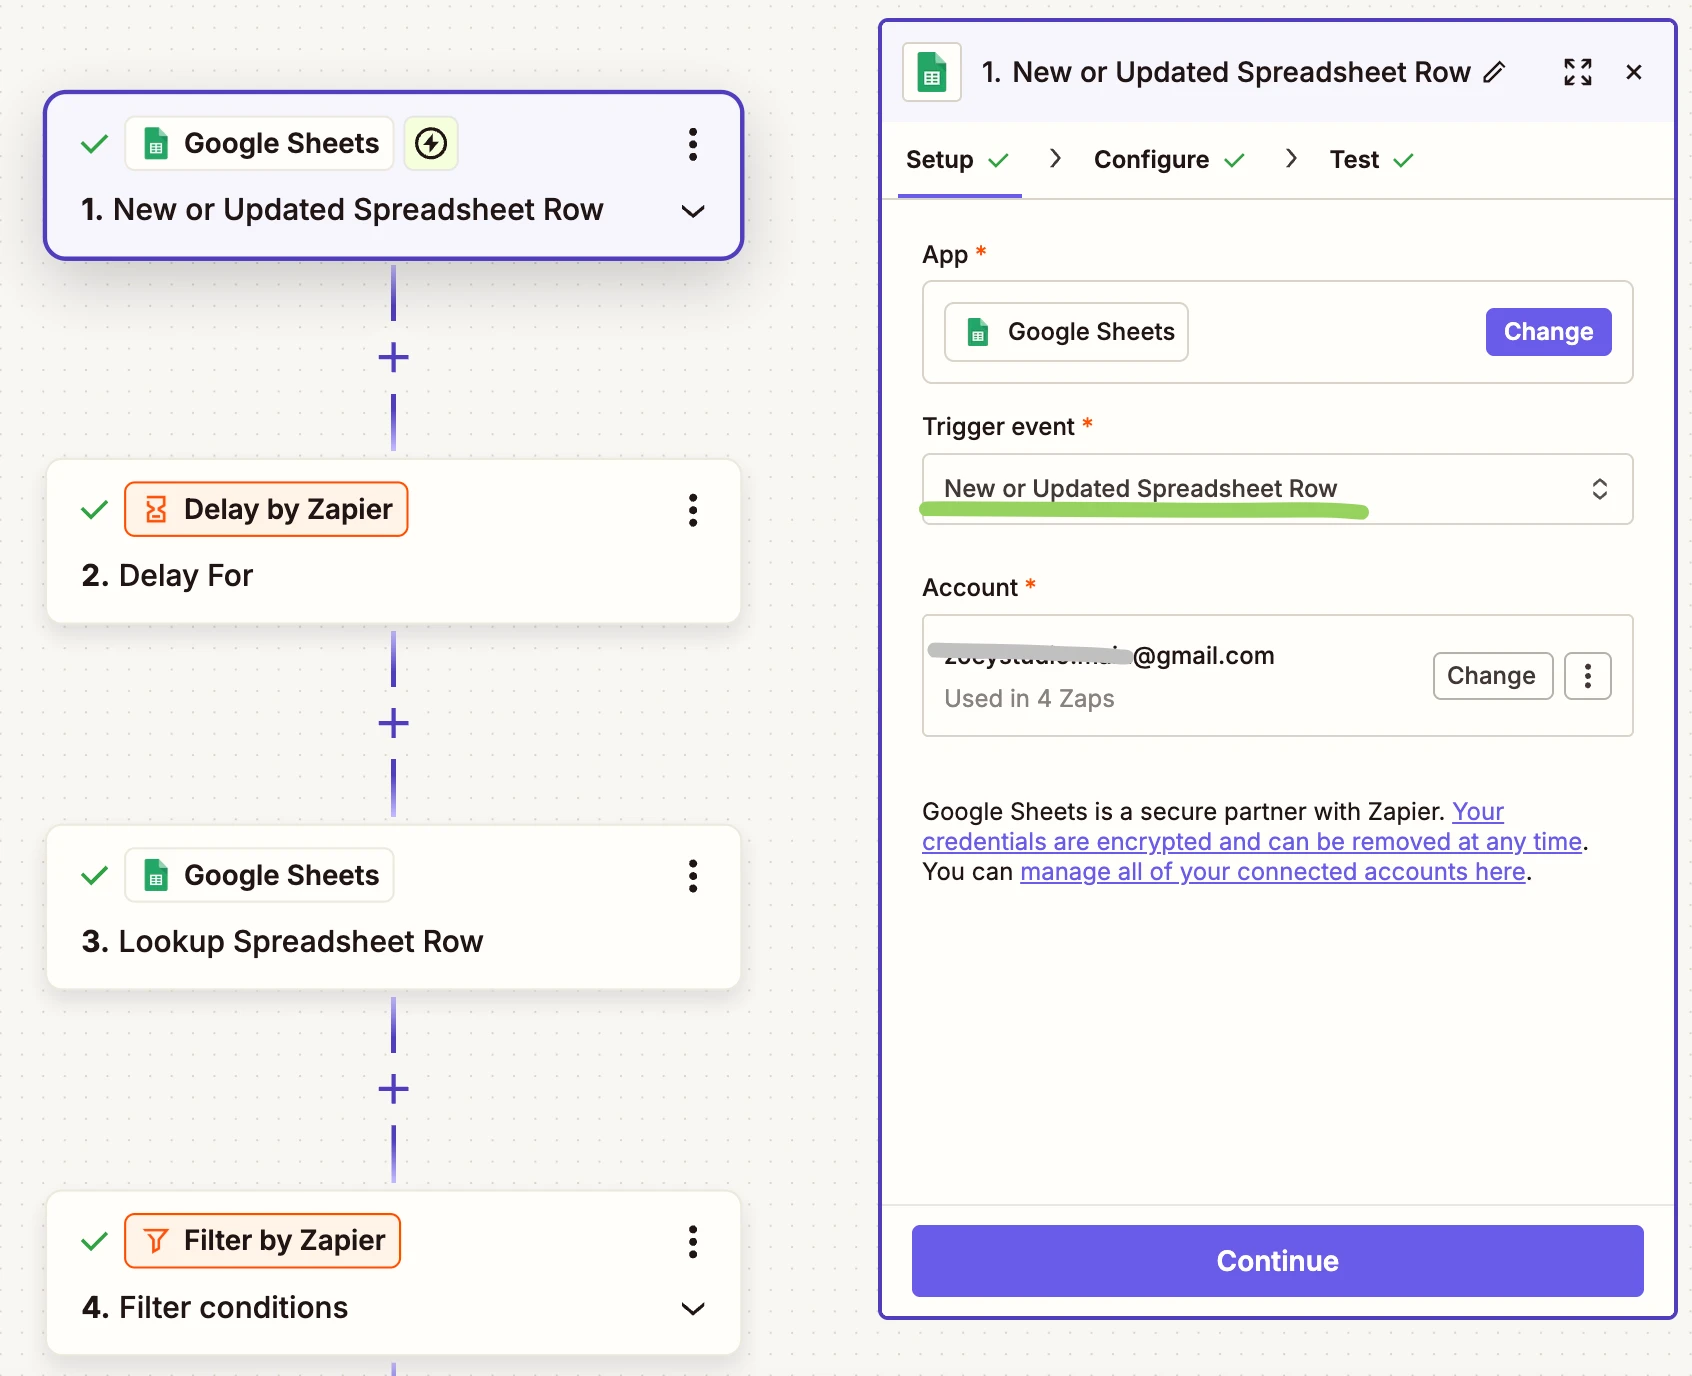Insert a step before Filter by Zapier

(393, 1089)
